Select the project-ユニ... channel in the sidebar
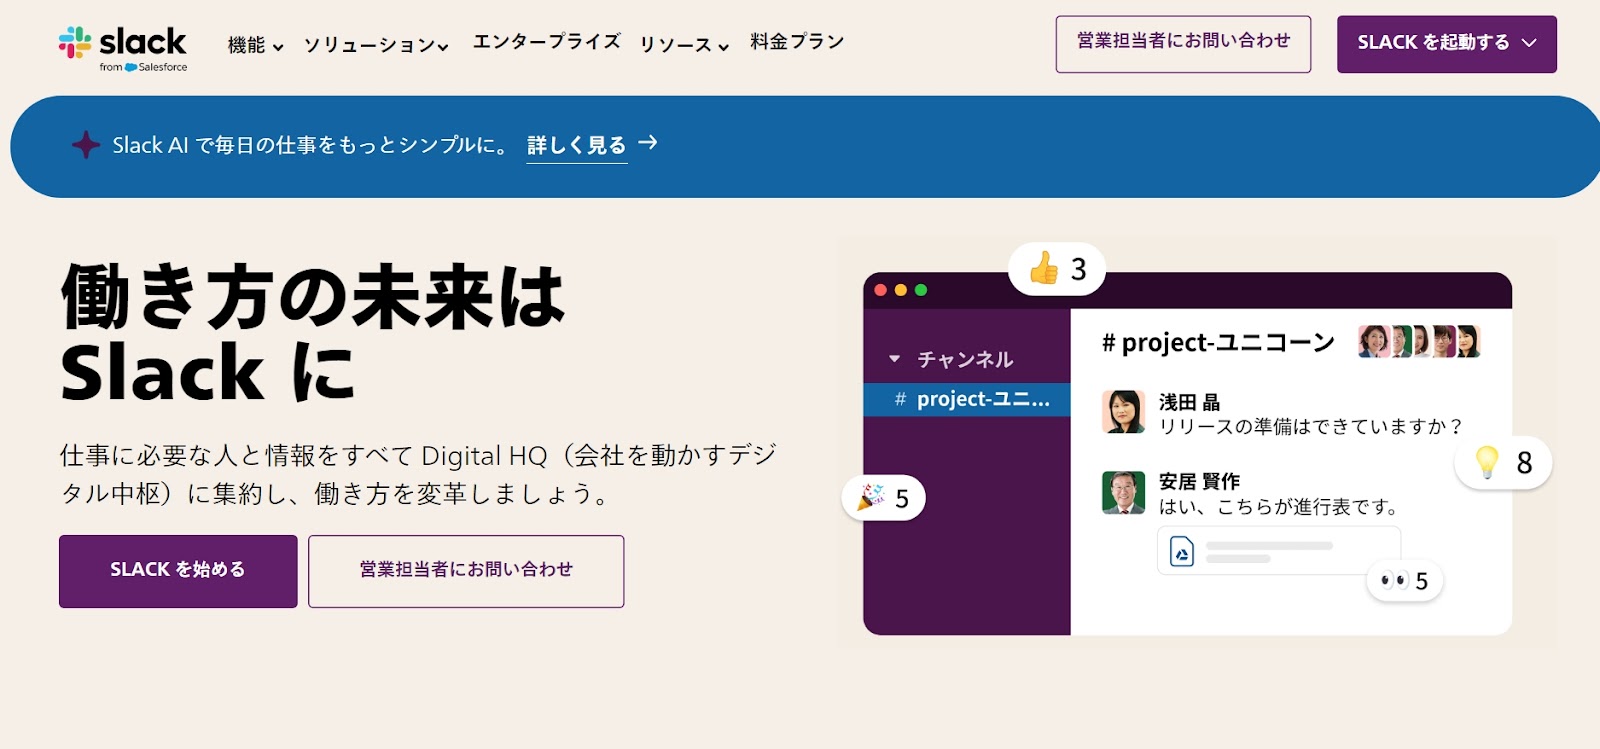The image size is (1600, 749). (967, 399)
